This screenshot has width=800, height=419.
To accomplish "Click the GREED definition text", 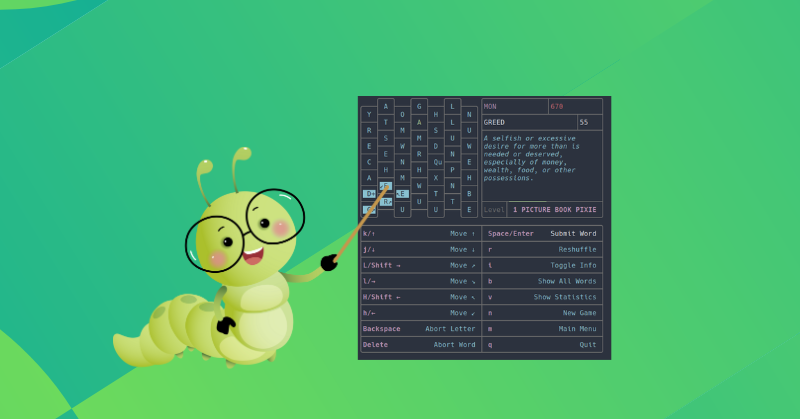I will pyautogui.click(x=532, y=158).
